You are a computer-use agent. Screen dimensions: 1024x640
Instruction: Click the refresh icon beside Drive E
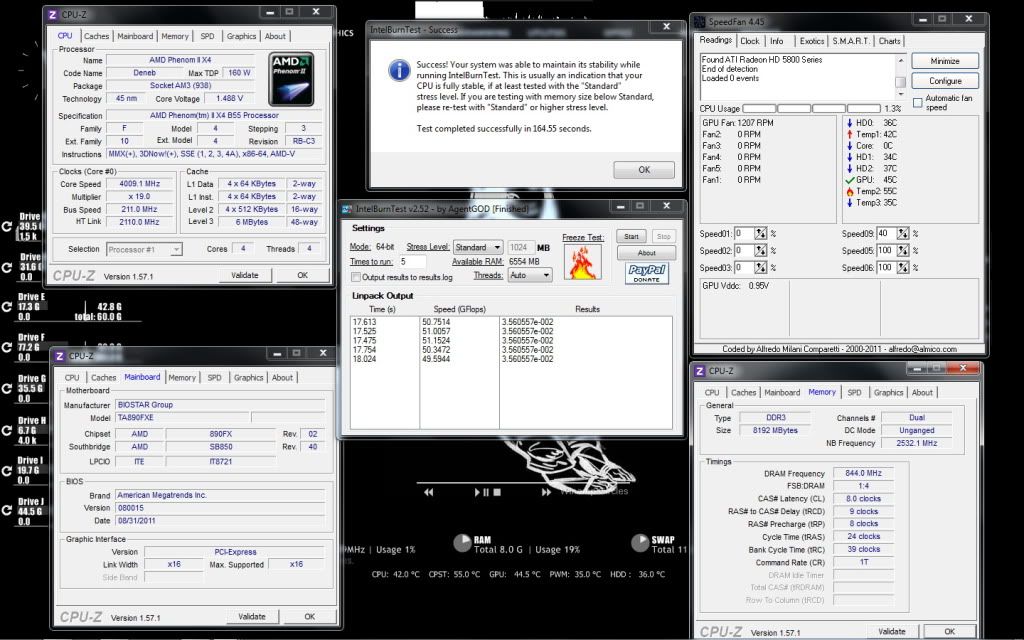point(7,307)
